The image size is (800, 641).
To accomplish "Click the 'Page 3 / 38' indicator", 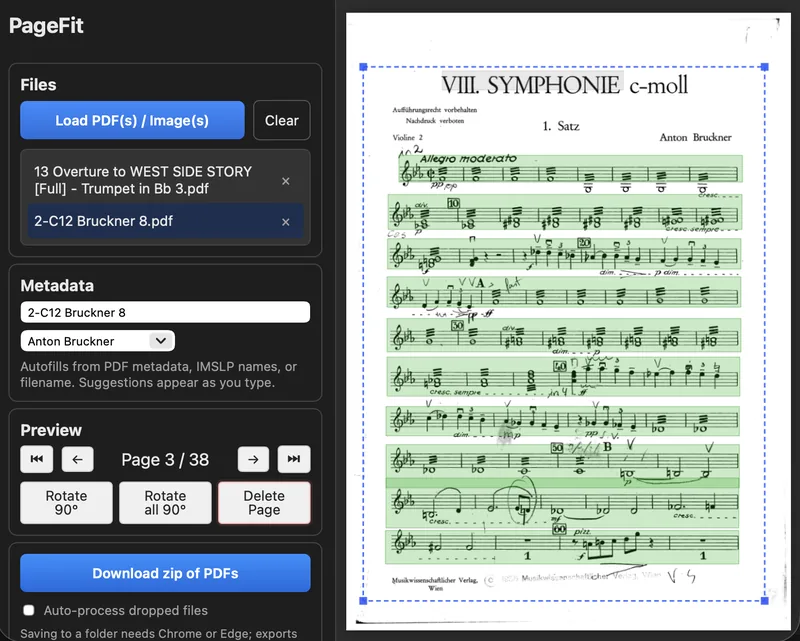I will (165, 459).
